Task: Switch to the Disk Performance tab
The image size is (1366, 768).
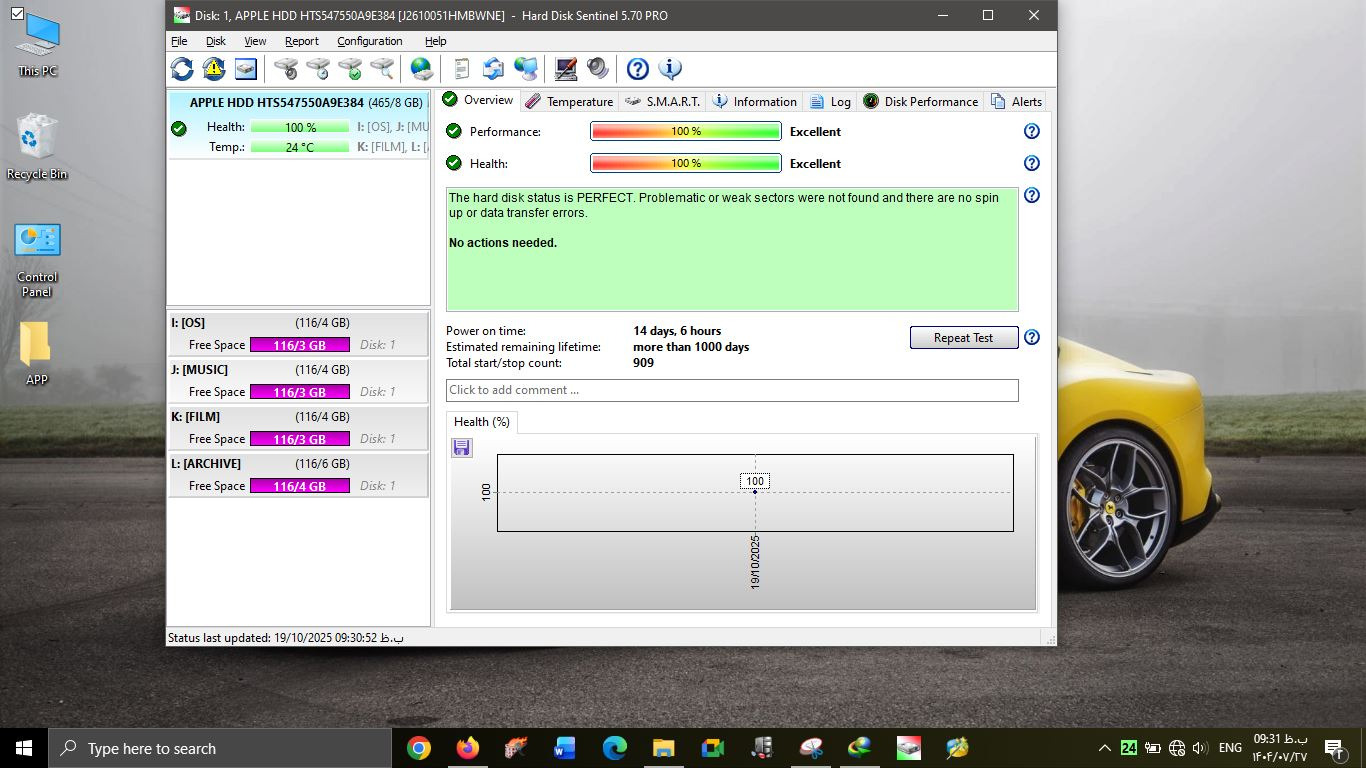Action: (920, 101)
